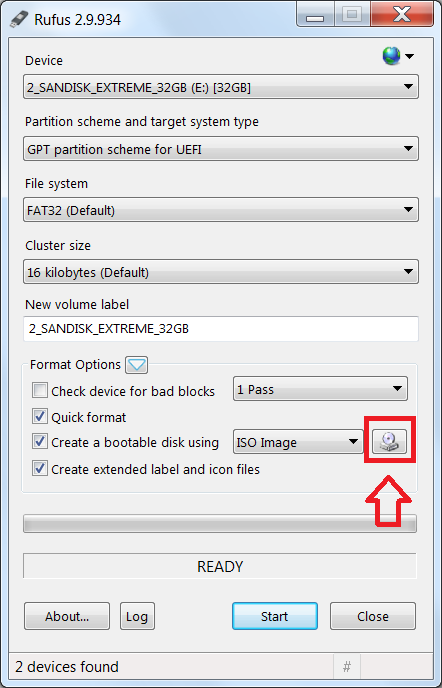The height and width of the screenshot is (688, 442).
Task: Open the Log window
Action: [x=137, y=616]
